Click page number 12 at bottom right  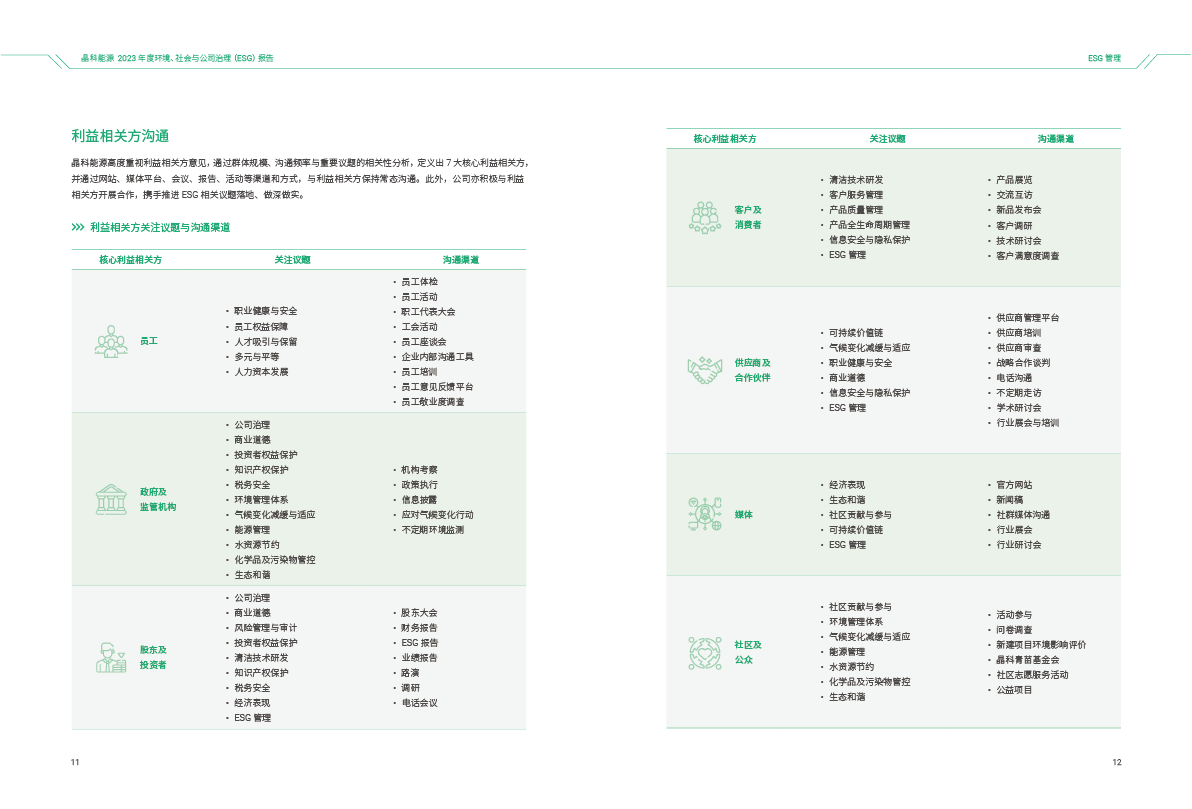point(1117,763)
